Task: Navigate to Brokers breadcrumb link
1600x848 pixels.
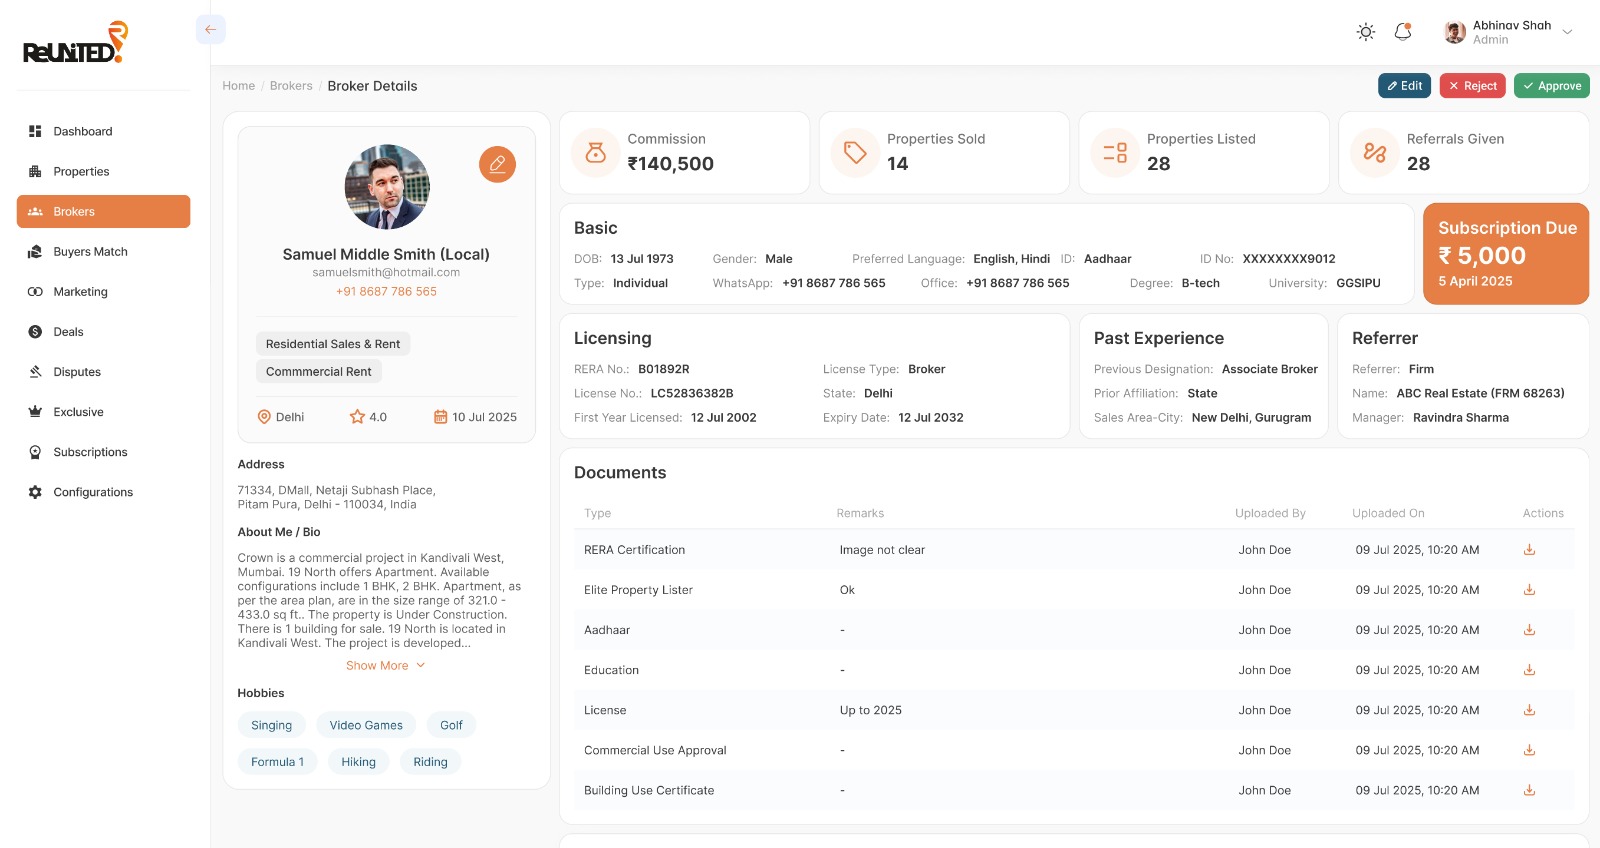Action: (x=291, y=86)
